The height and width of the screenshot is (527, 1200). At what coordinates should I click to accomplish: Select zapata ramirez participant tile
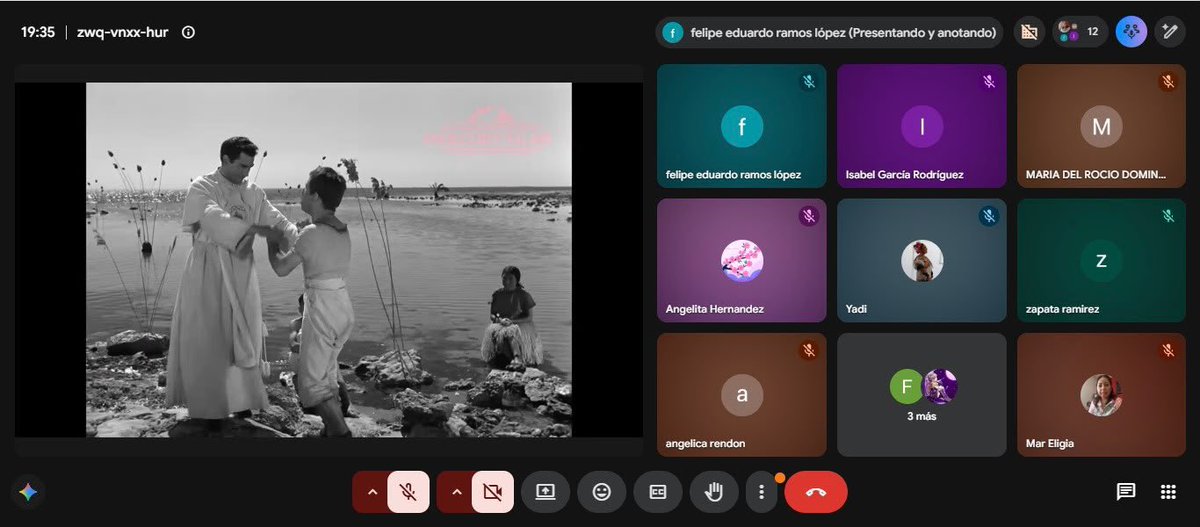[x=1101, y=260]
